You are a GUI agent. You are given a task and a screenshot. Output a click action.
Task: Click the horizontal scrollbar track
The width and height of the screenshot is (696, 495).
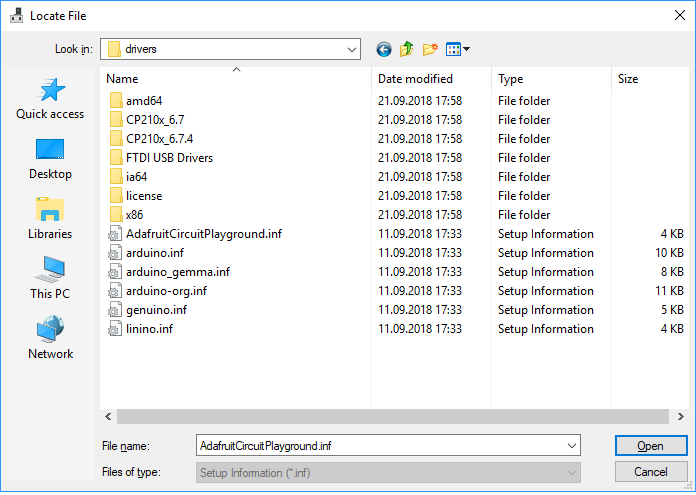[392, 416]
